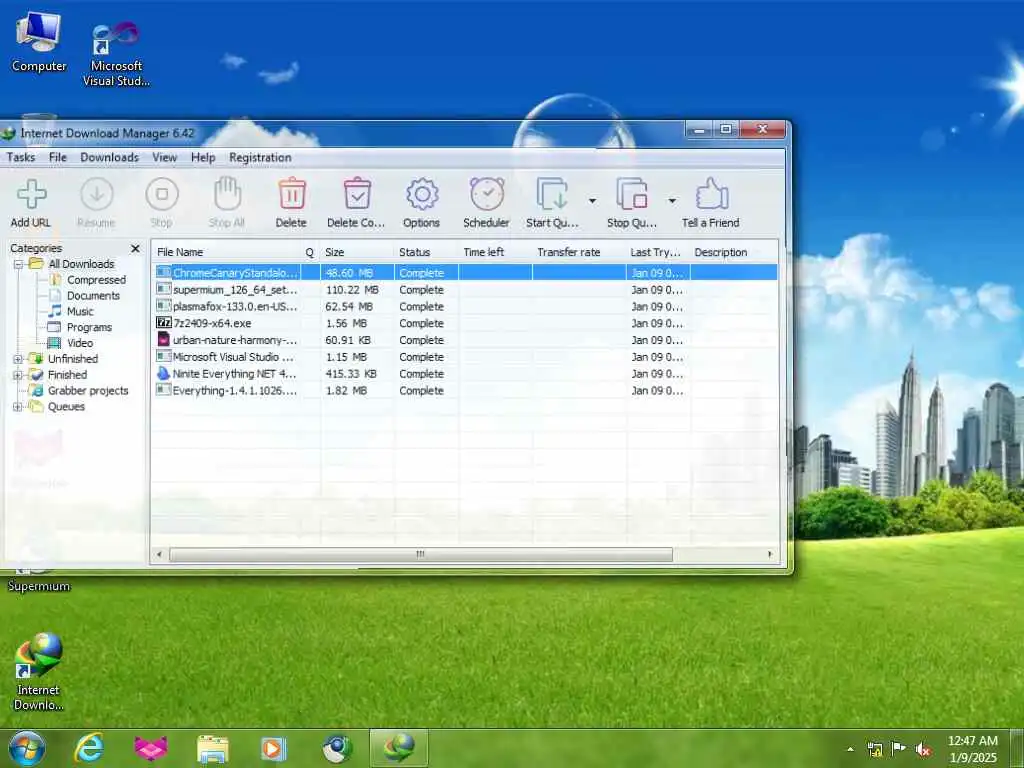
Task: Open the File menu
Action: (58, 157)
